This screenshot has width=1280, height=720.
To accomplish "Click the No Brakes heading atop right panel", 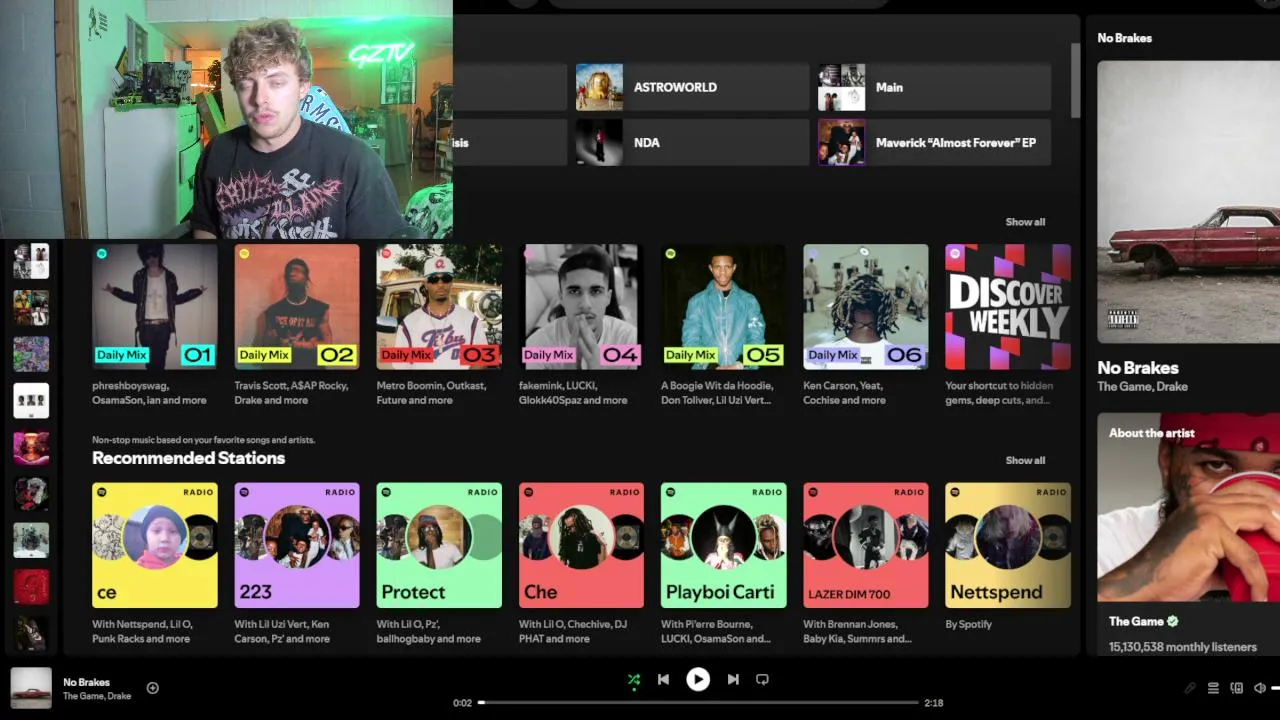I will (1124, 38).
